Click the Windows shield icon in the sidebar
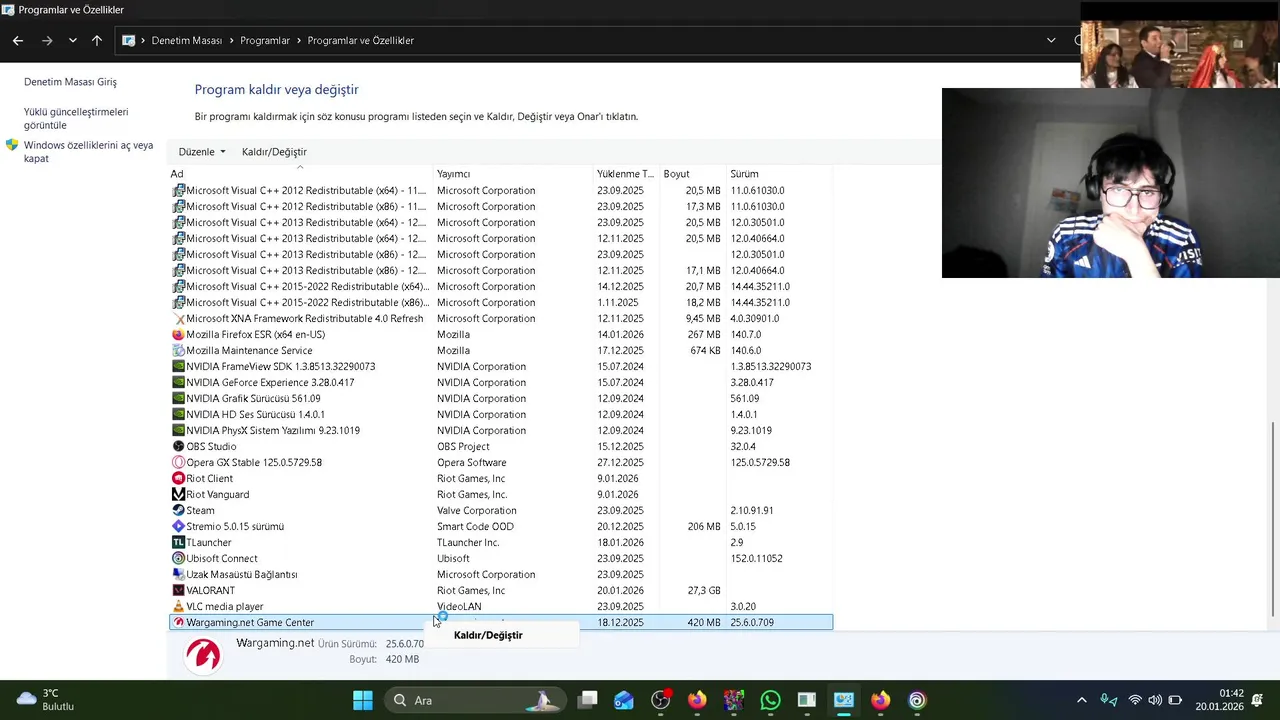Screen dimensions: 1280x720 [12, 145]
